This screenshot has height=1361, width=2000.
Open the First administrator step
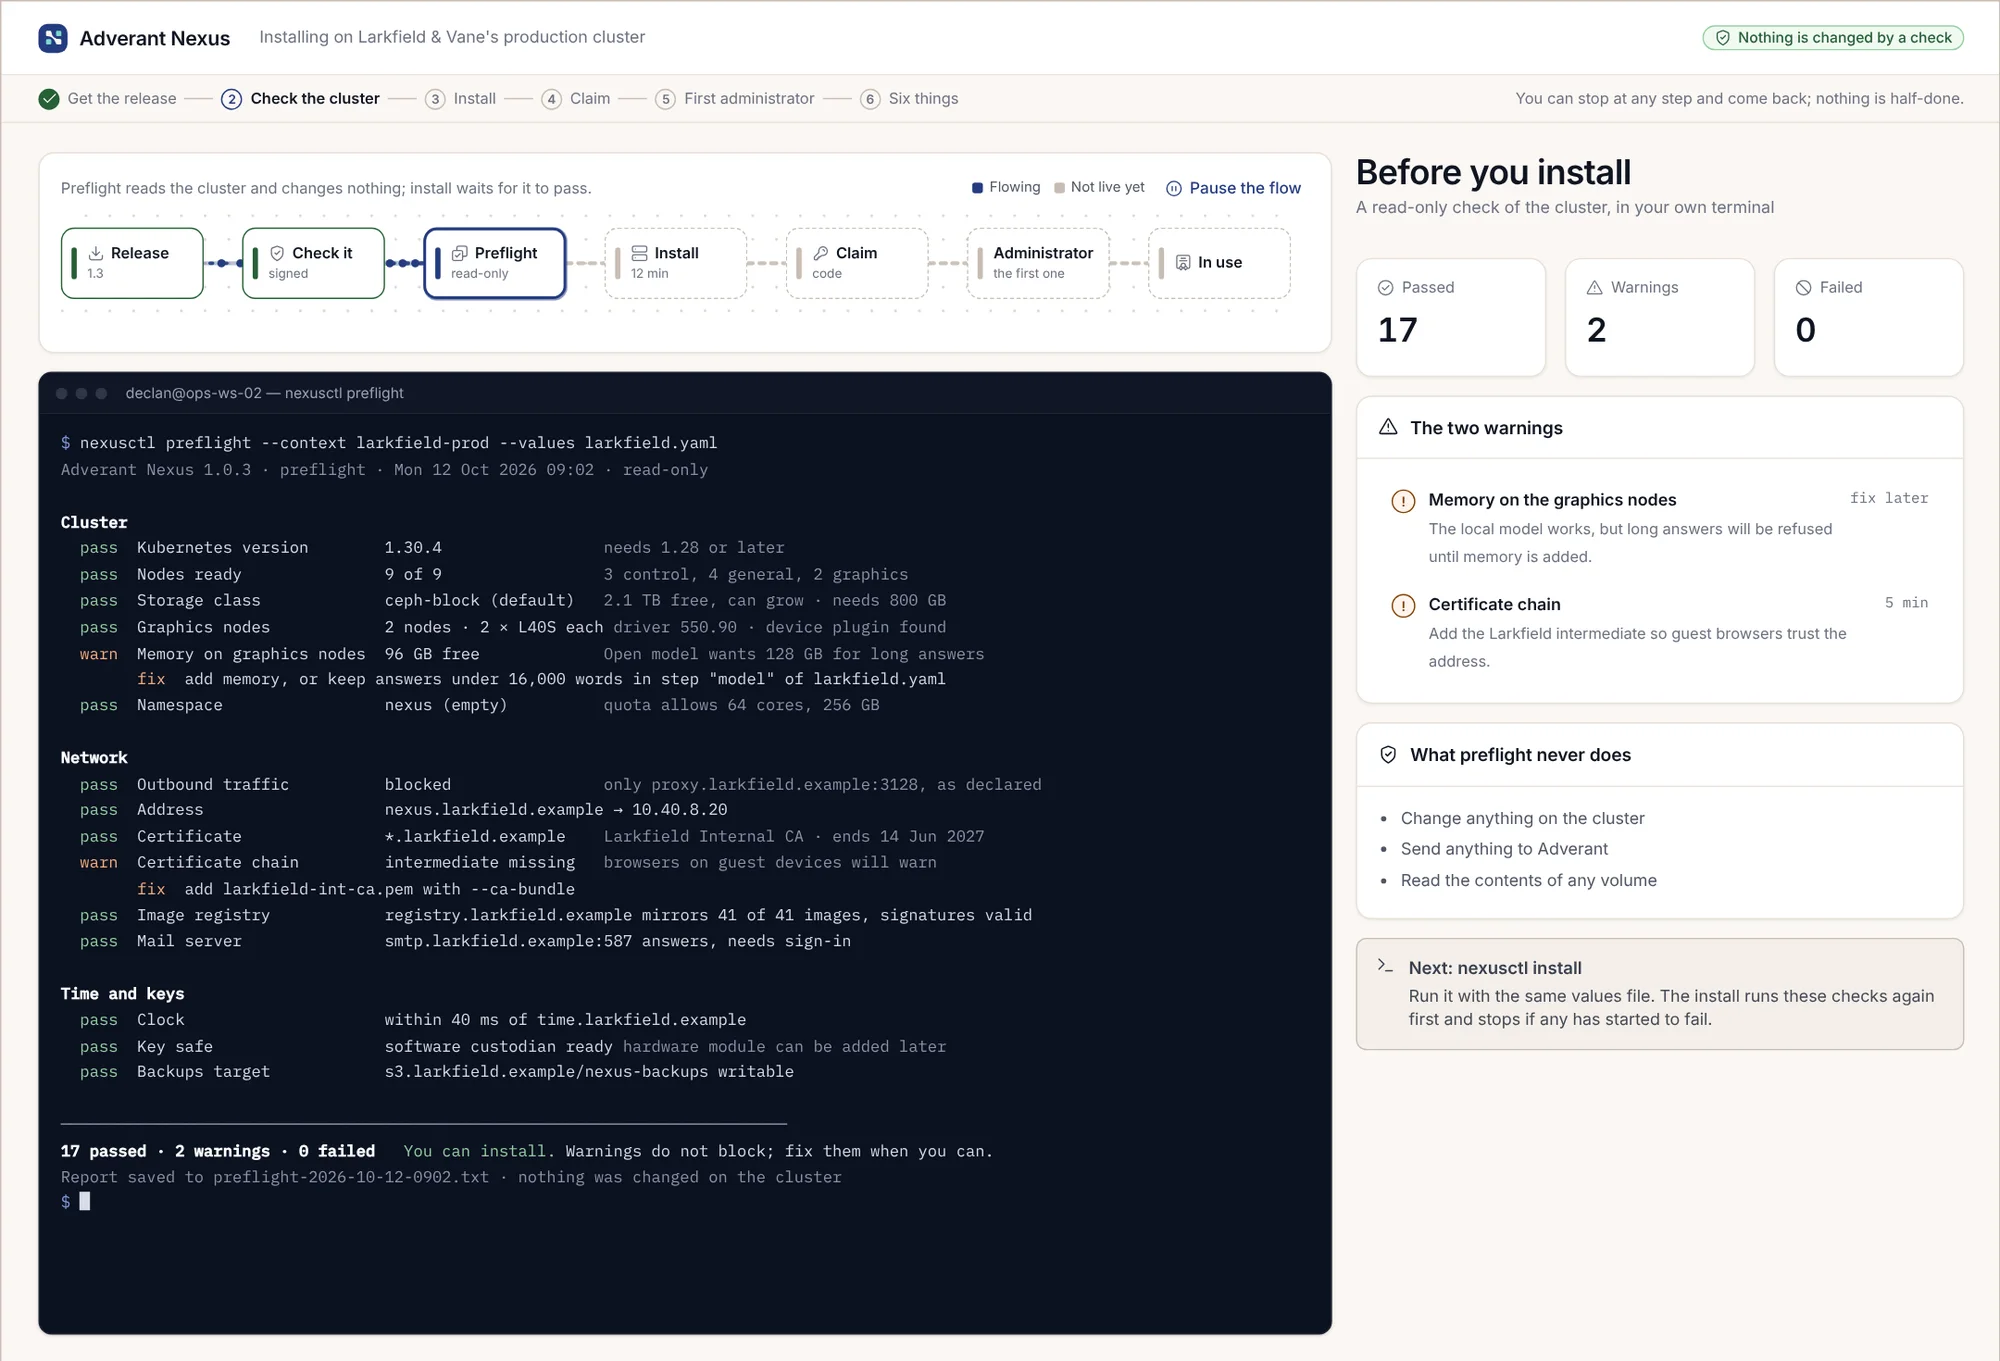[735, 99]
